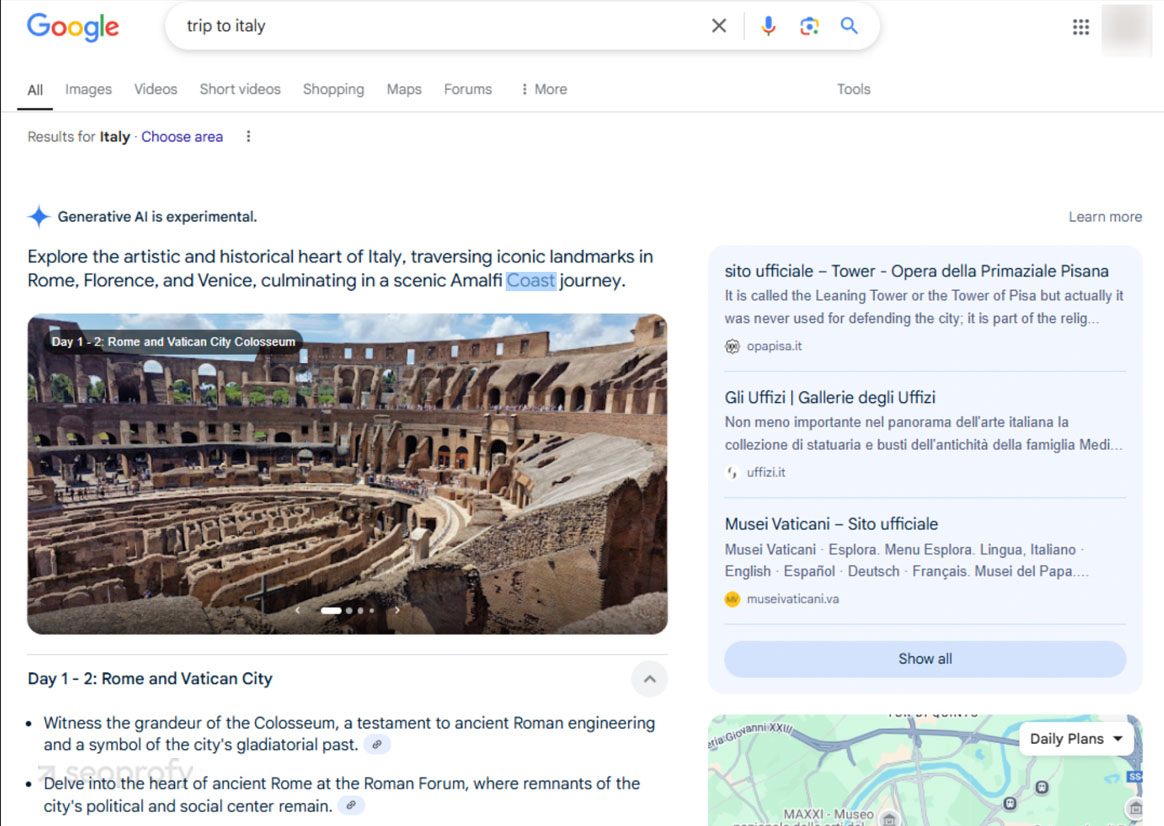Screen dimensions: 1164x826
Task: Click the Day 1 - 2 Colosseum image caption
Action: 173,341
